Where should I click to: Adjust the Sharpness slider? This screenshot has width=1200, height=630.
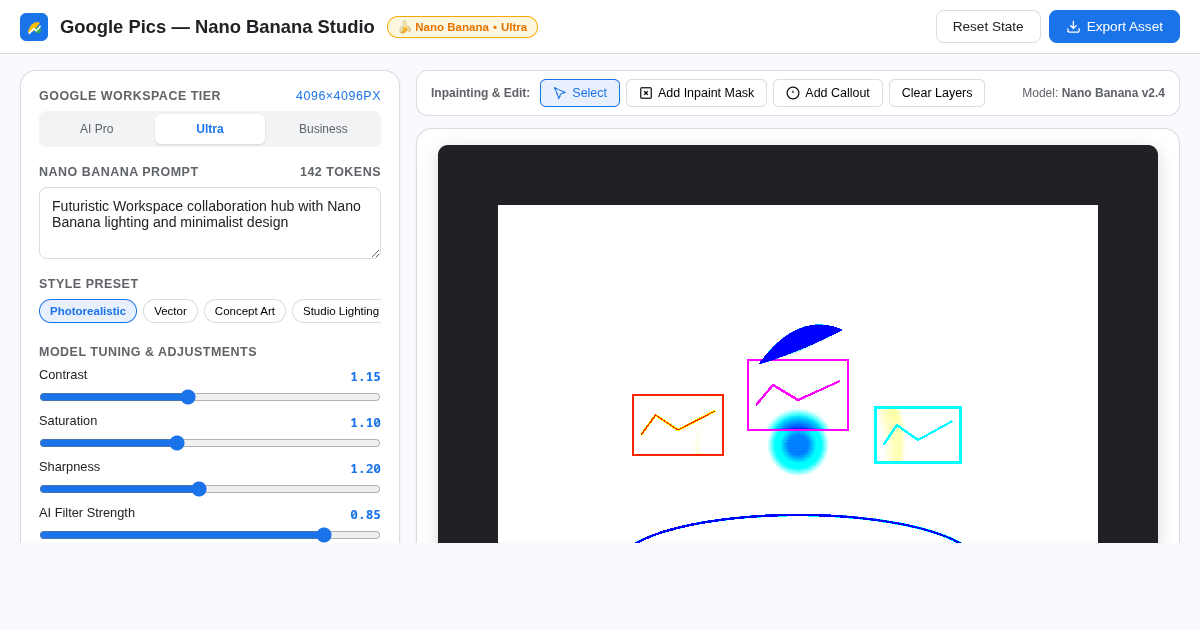click(x=210, y=489)
